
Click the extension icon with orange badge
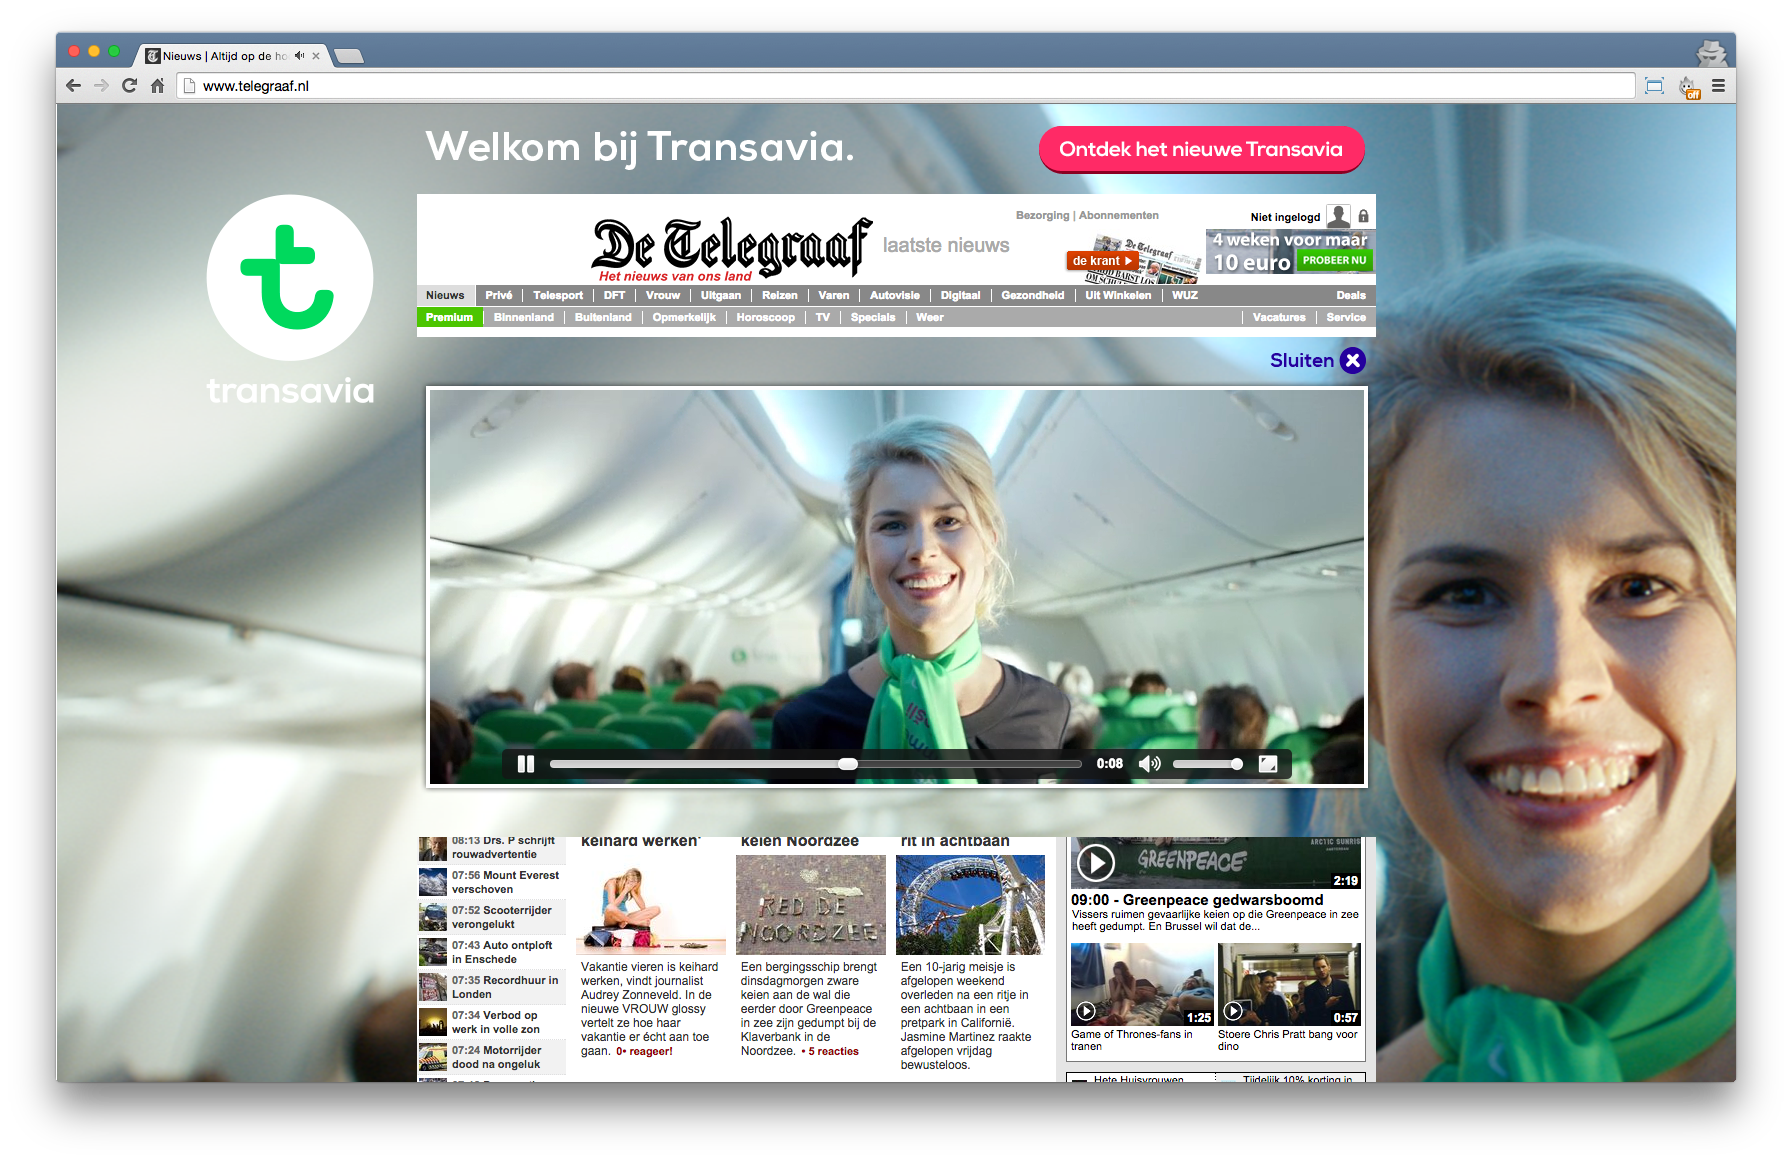[x=1689, y=87]
